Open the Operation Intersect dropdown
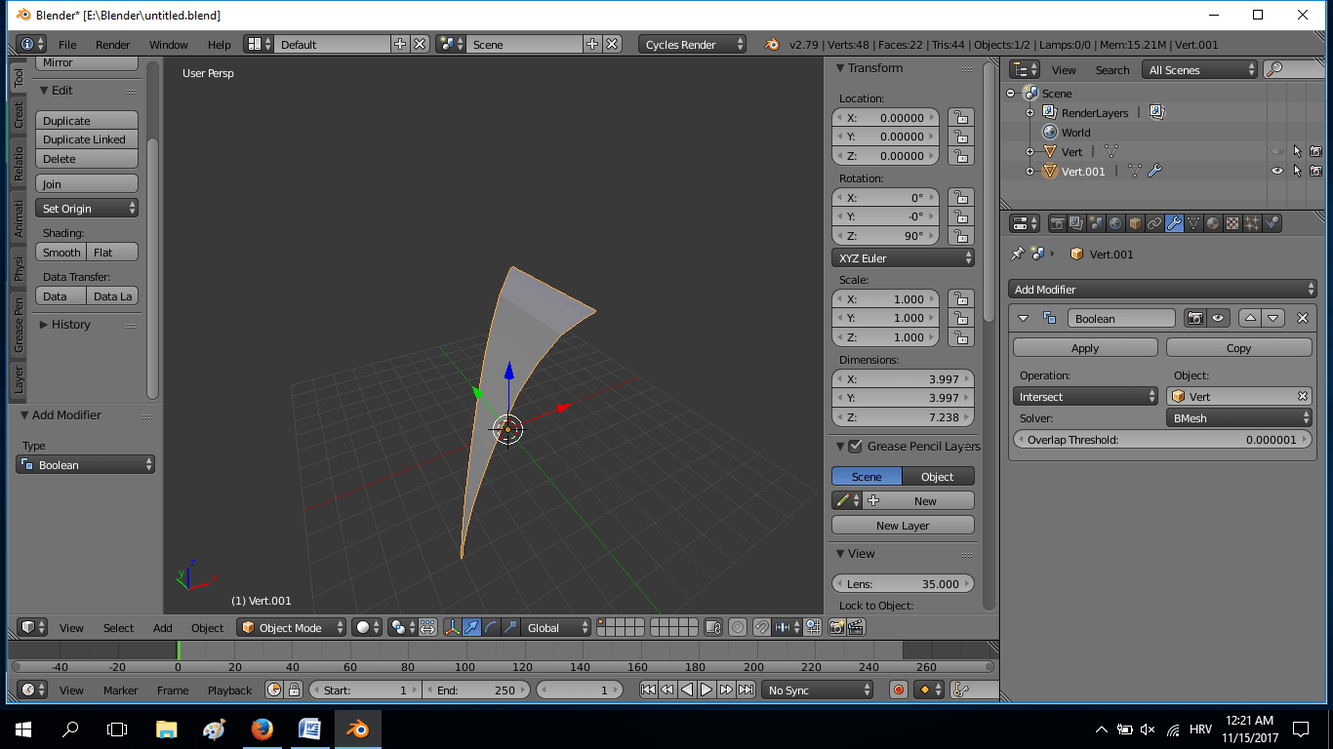1333x749 pixels. (x=1086, y=397)
